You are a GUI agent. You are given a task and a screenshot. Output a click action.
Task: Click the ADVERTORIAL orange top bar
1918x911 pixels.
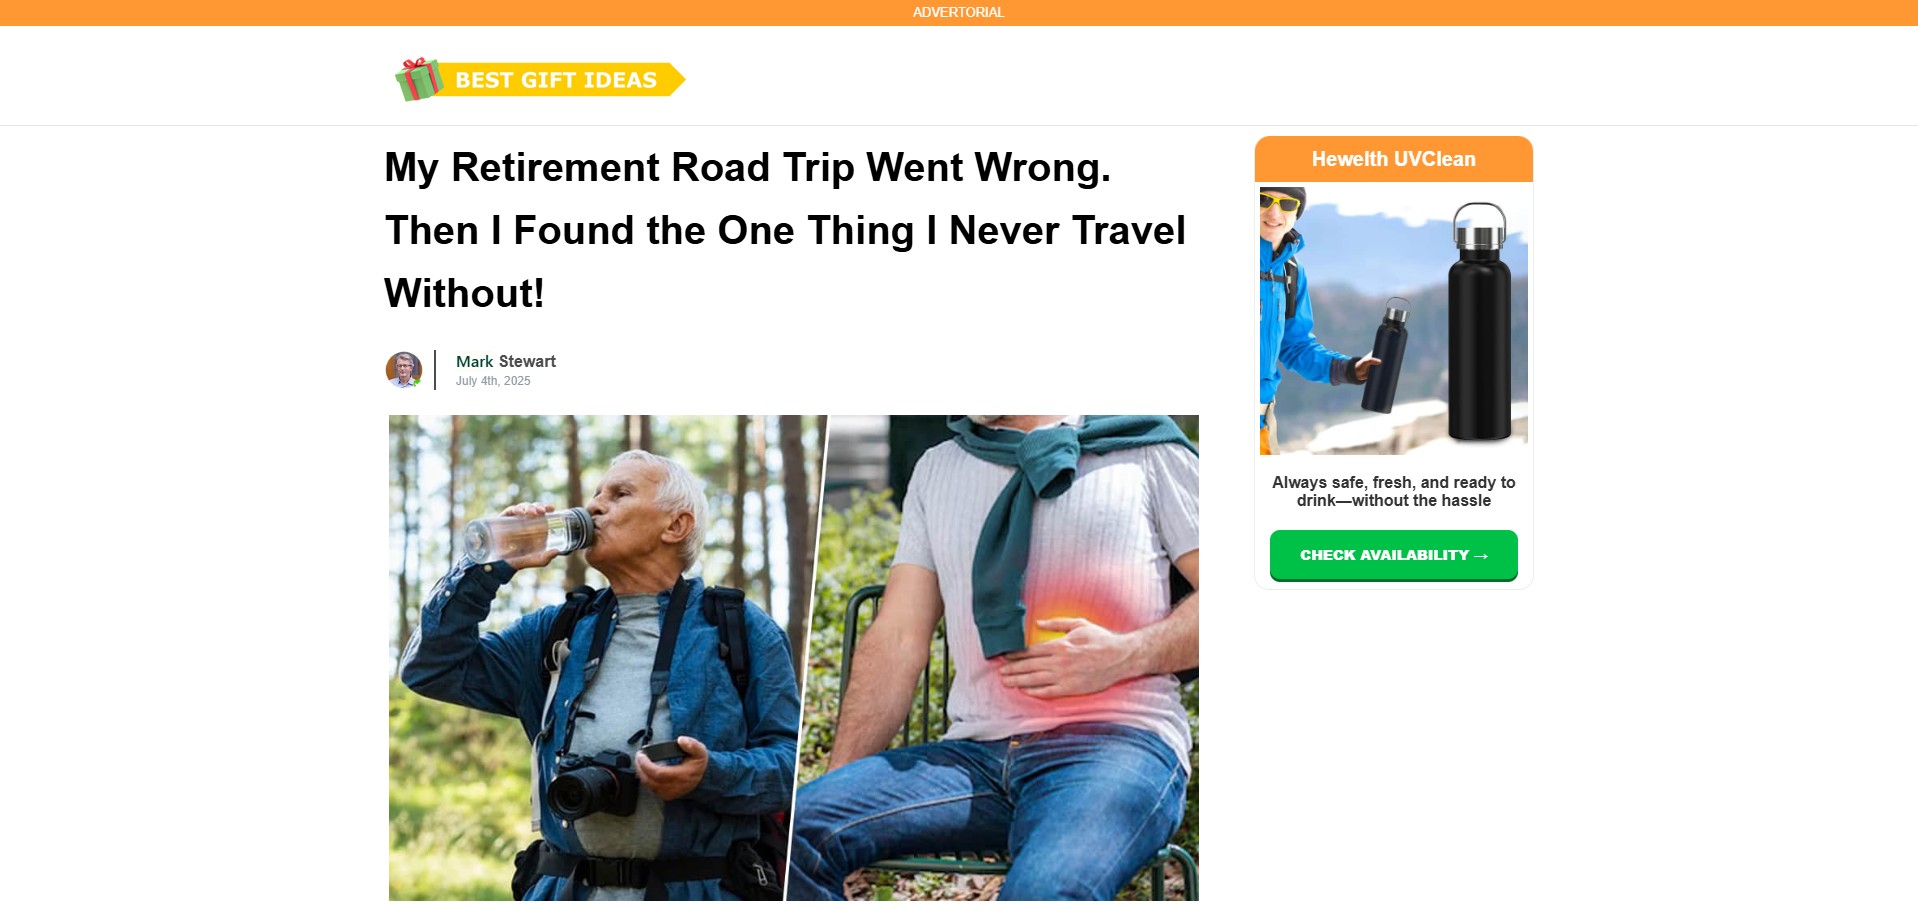959,12
